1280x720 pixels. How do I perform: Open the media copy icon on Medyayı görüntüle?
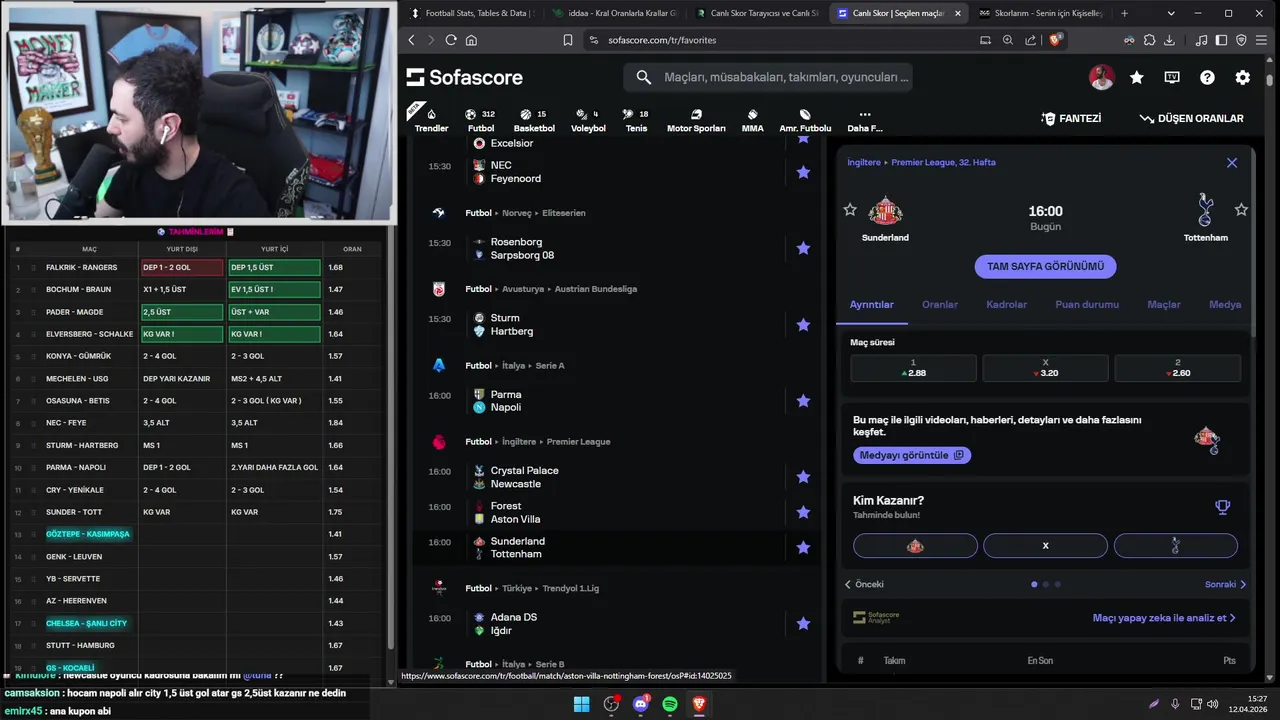click(x=958, y=455)
